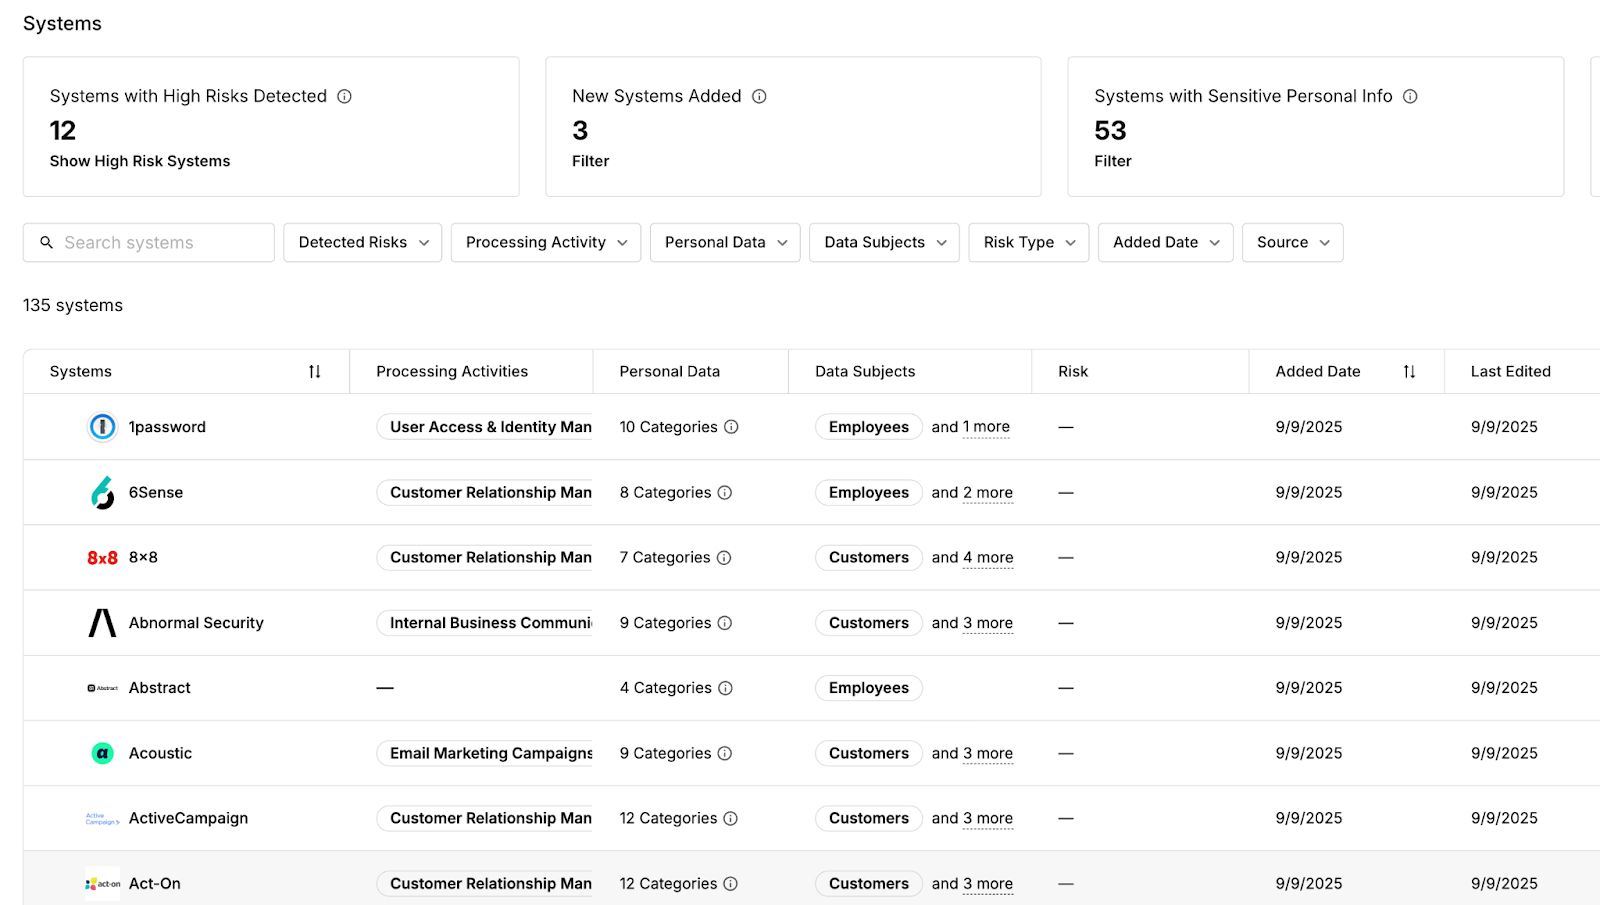The width and height of the screenshot is (1600, 905).
Task: Click Customers tag in 8x8 row
Action: coord(869,558)
